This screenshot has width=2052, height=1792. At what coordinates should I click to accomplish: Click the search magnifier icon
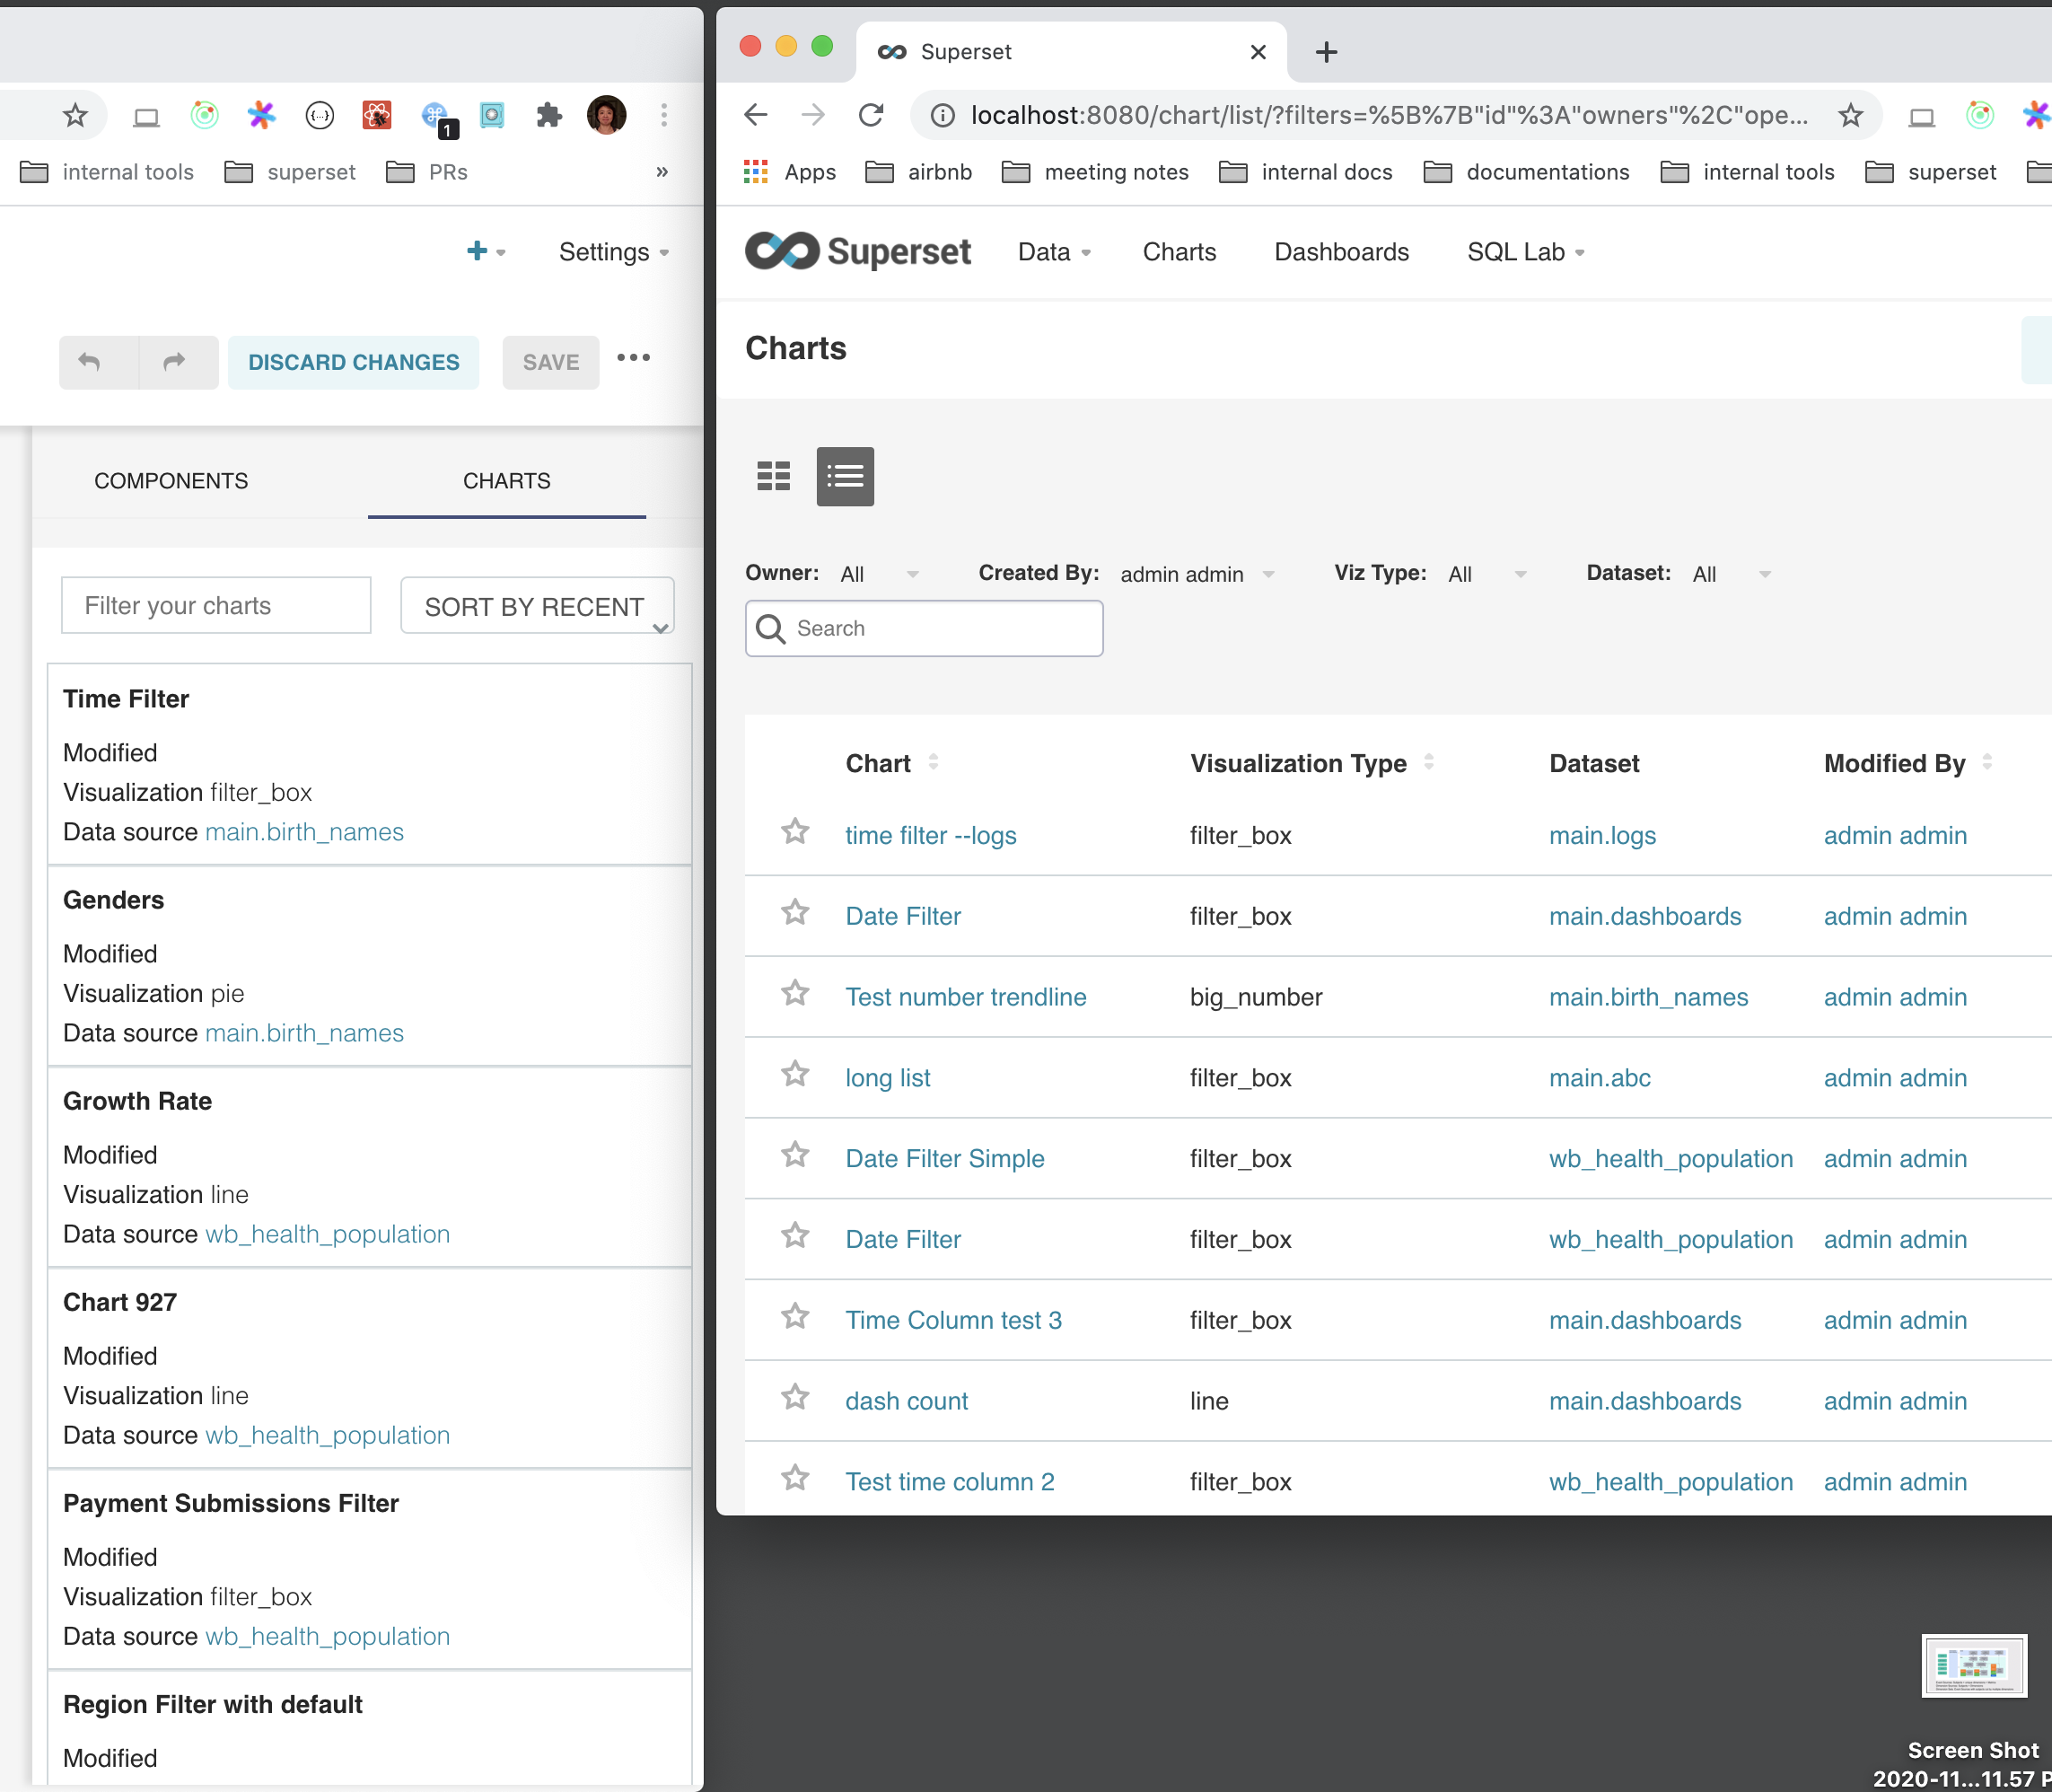tap(771, 628)
